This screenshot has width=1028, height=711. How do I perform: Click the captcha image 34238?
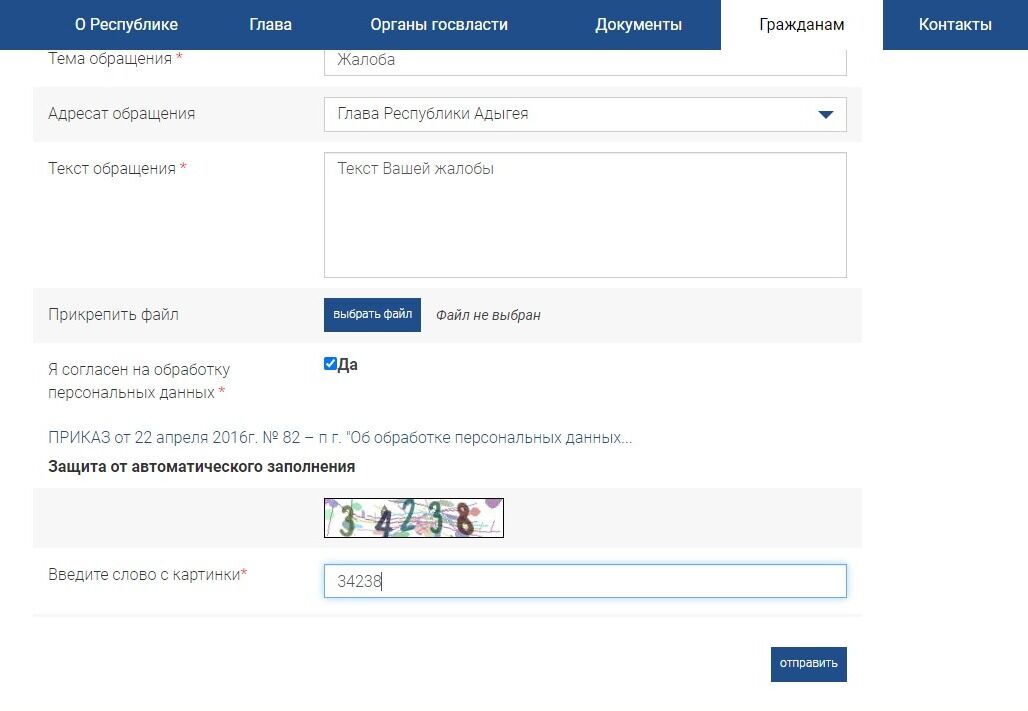click(414, 518)
